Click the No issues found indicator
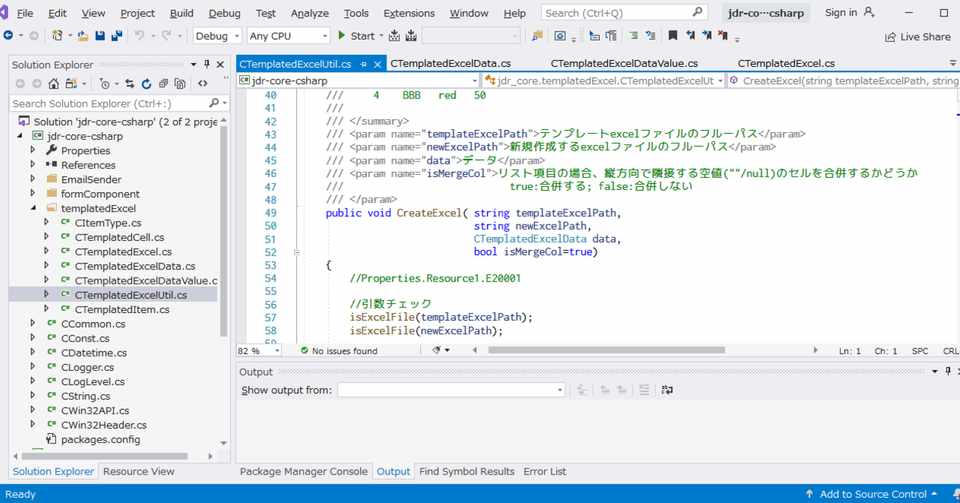This screenshot has height=503, width=960. tap(339, 351)
